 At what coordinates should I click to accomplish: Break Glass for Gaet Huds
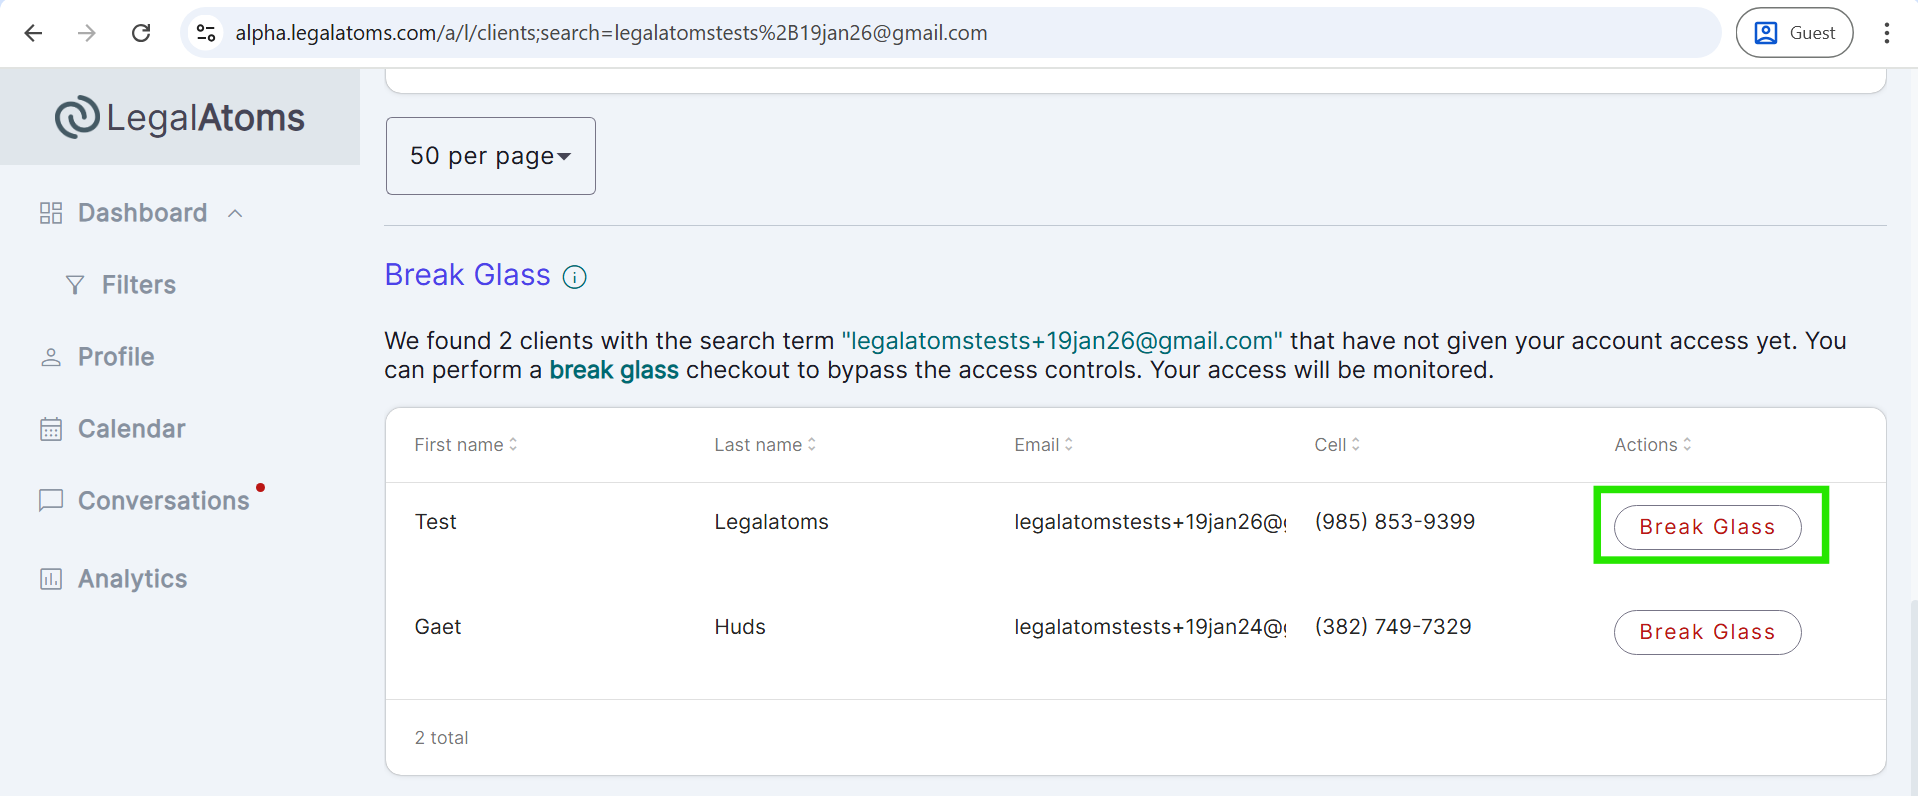[x=1707, y=632]
